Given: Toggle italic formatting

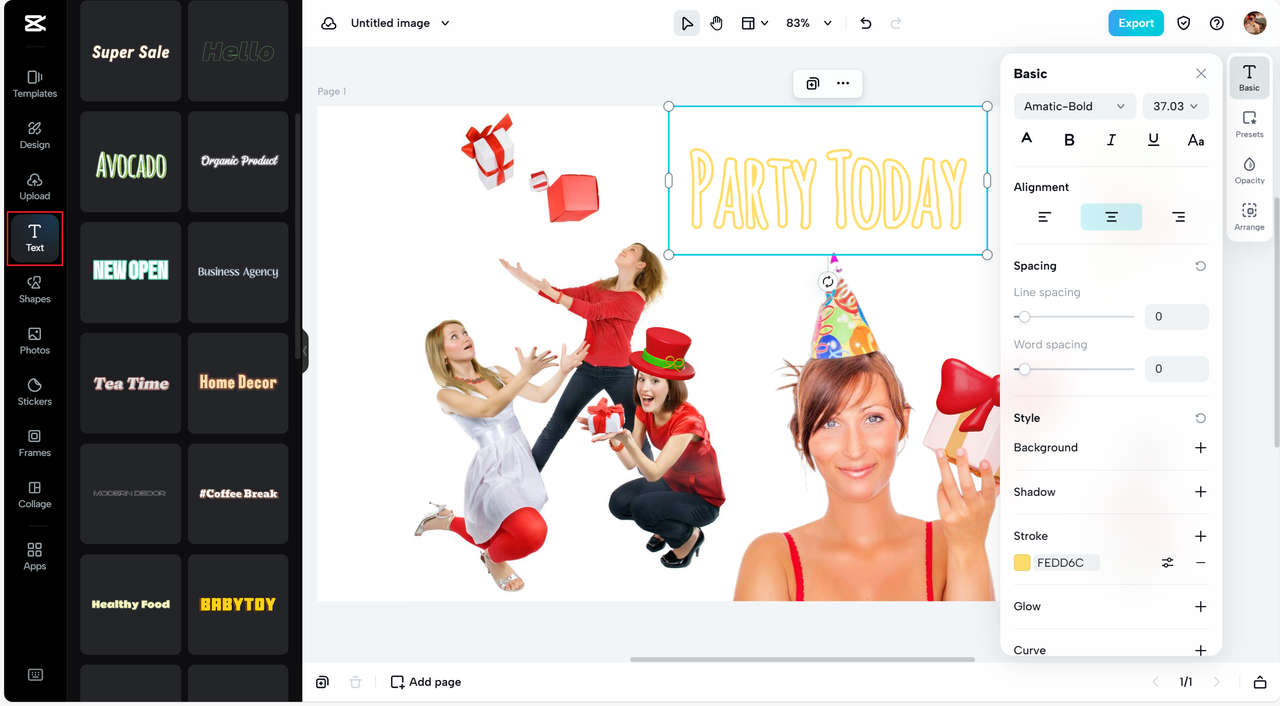Looking at the screenshot, I should click(1111, 140).
